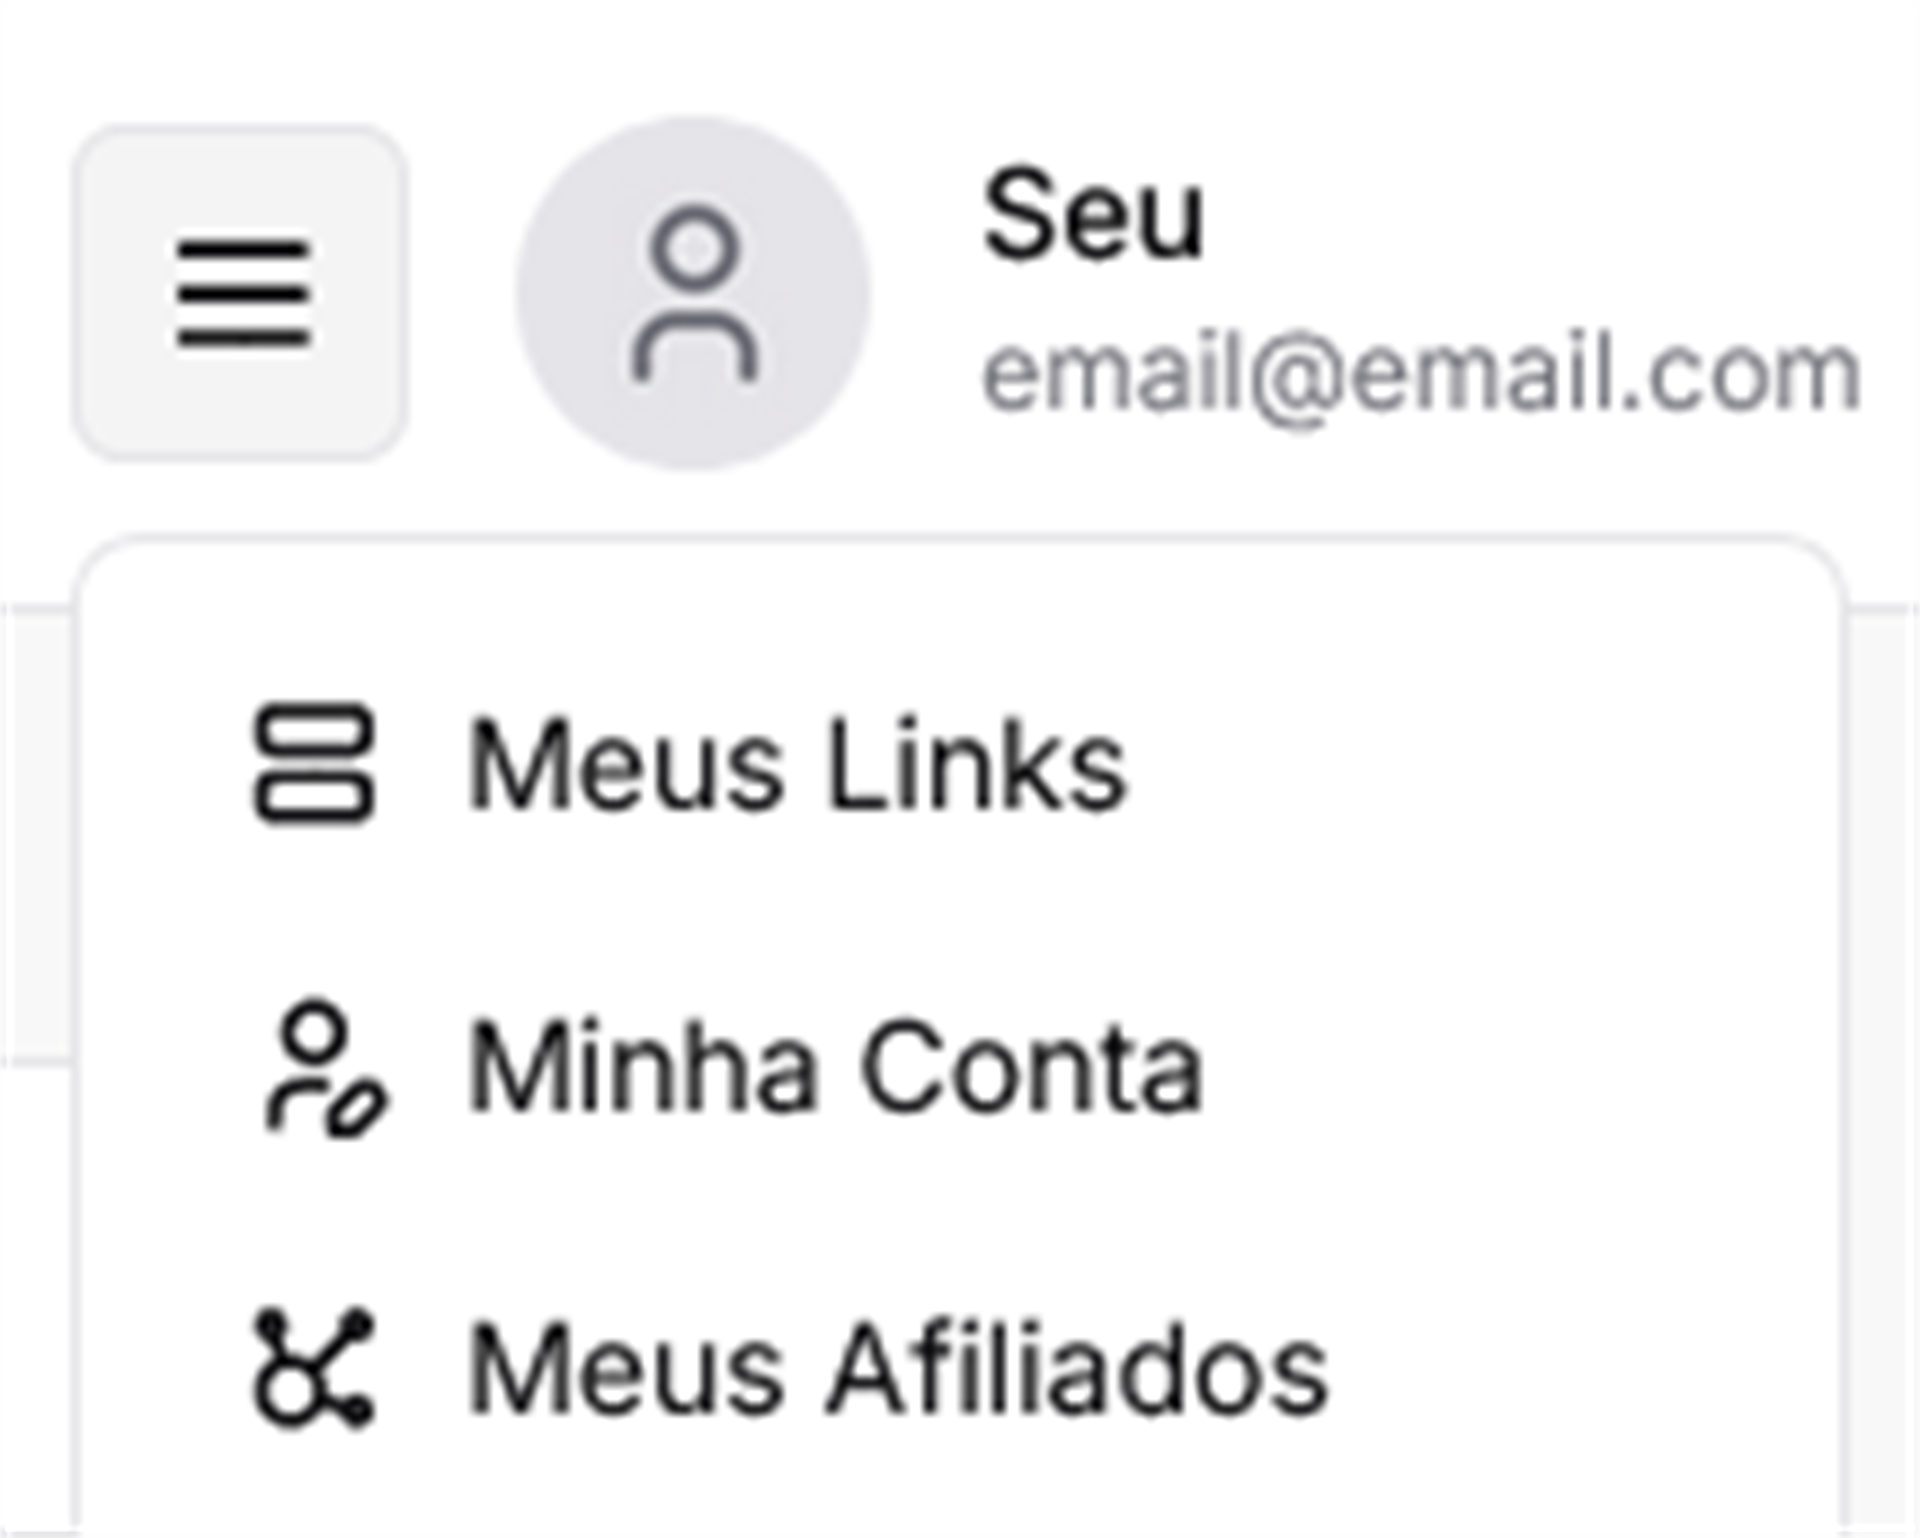Choose the account settings option Minha Conta

pos(835,1069)
